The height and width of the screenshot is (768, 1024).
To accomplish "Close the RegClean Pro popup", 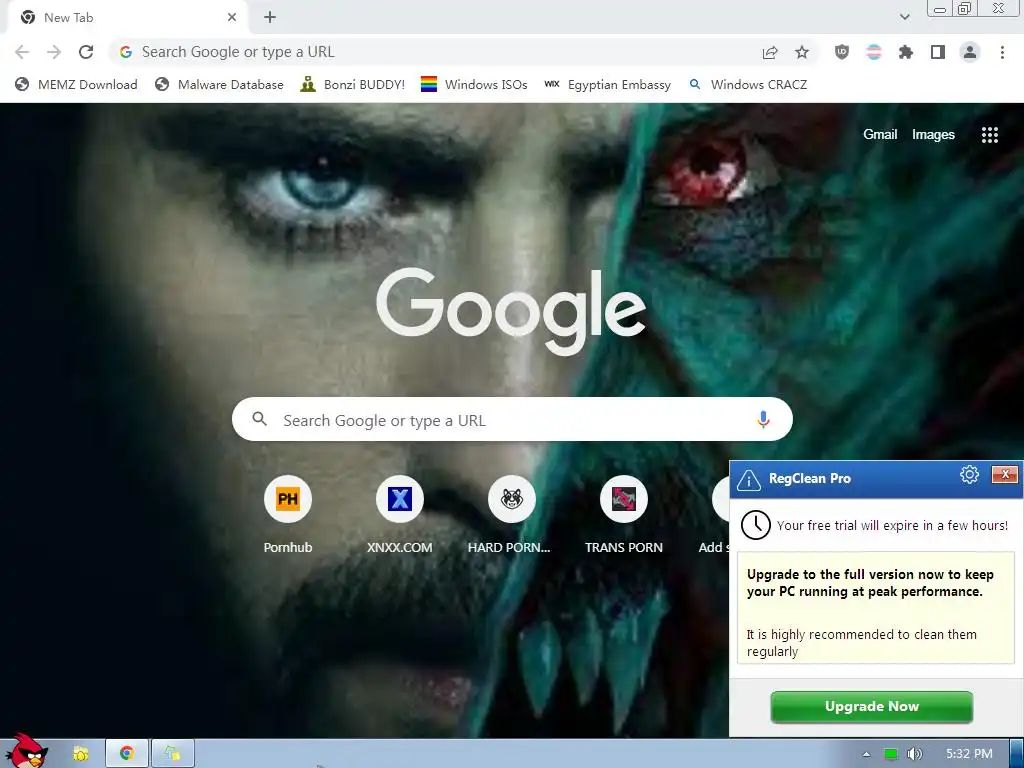I will coord(1004,474).
